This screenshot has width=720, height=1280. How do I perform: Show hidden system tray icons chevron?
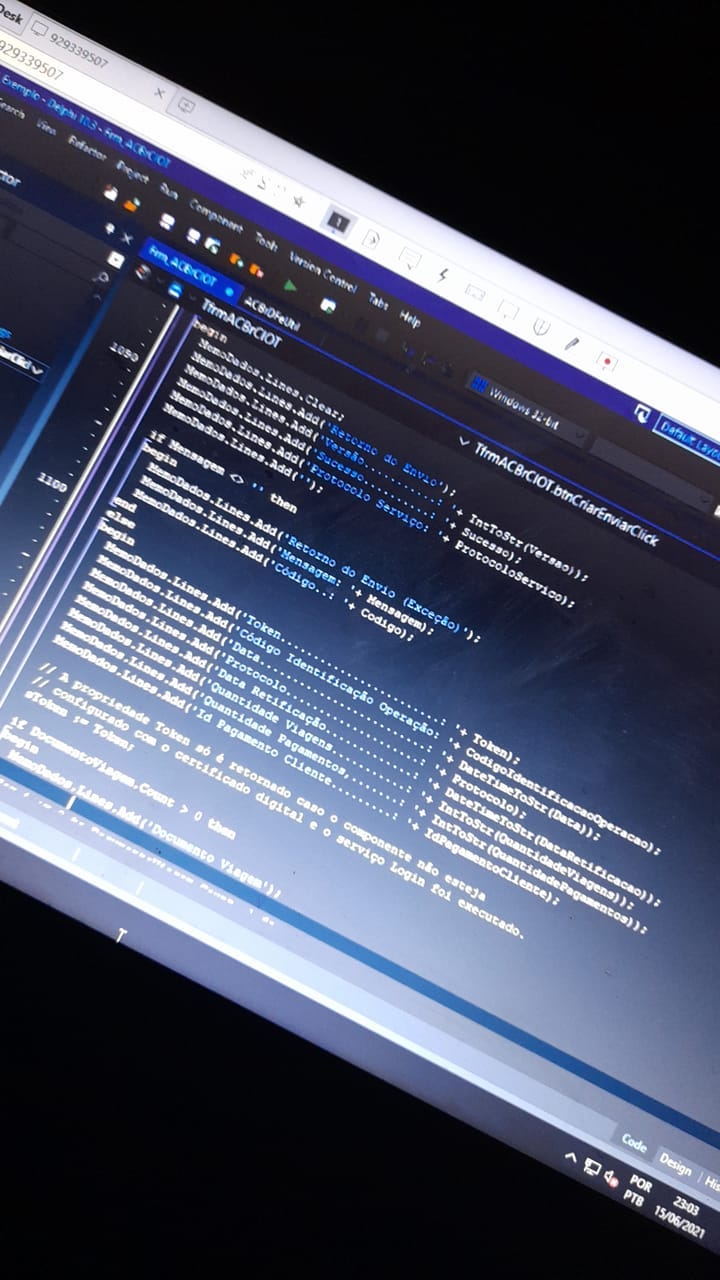(571, 1158)
